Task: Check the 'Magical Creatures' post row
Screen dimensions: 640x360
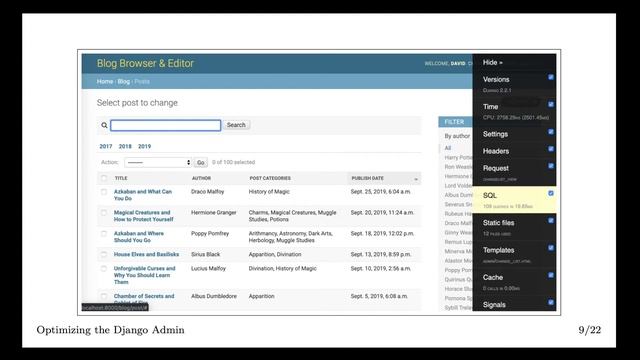Action: pos(104,213)
